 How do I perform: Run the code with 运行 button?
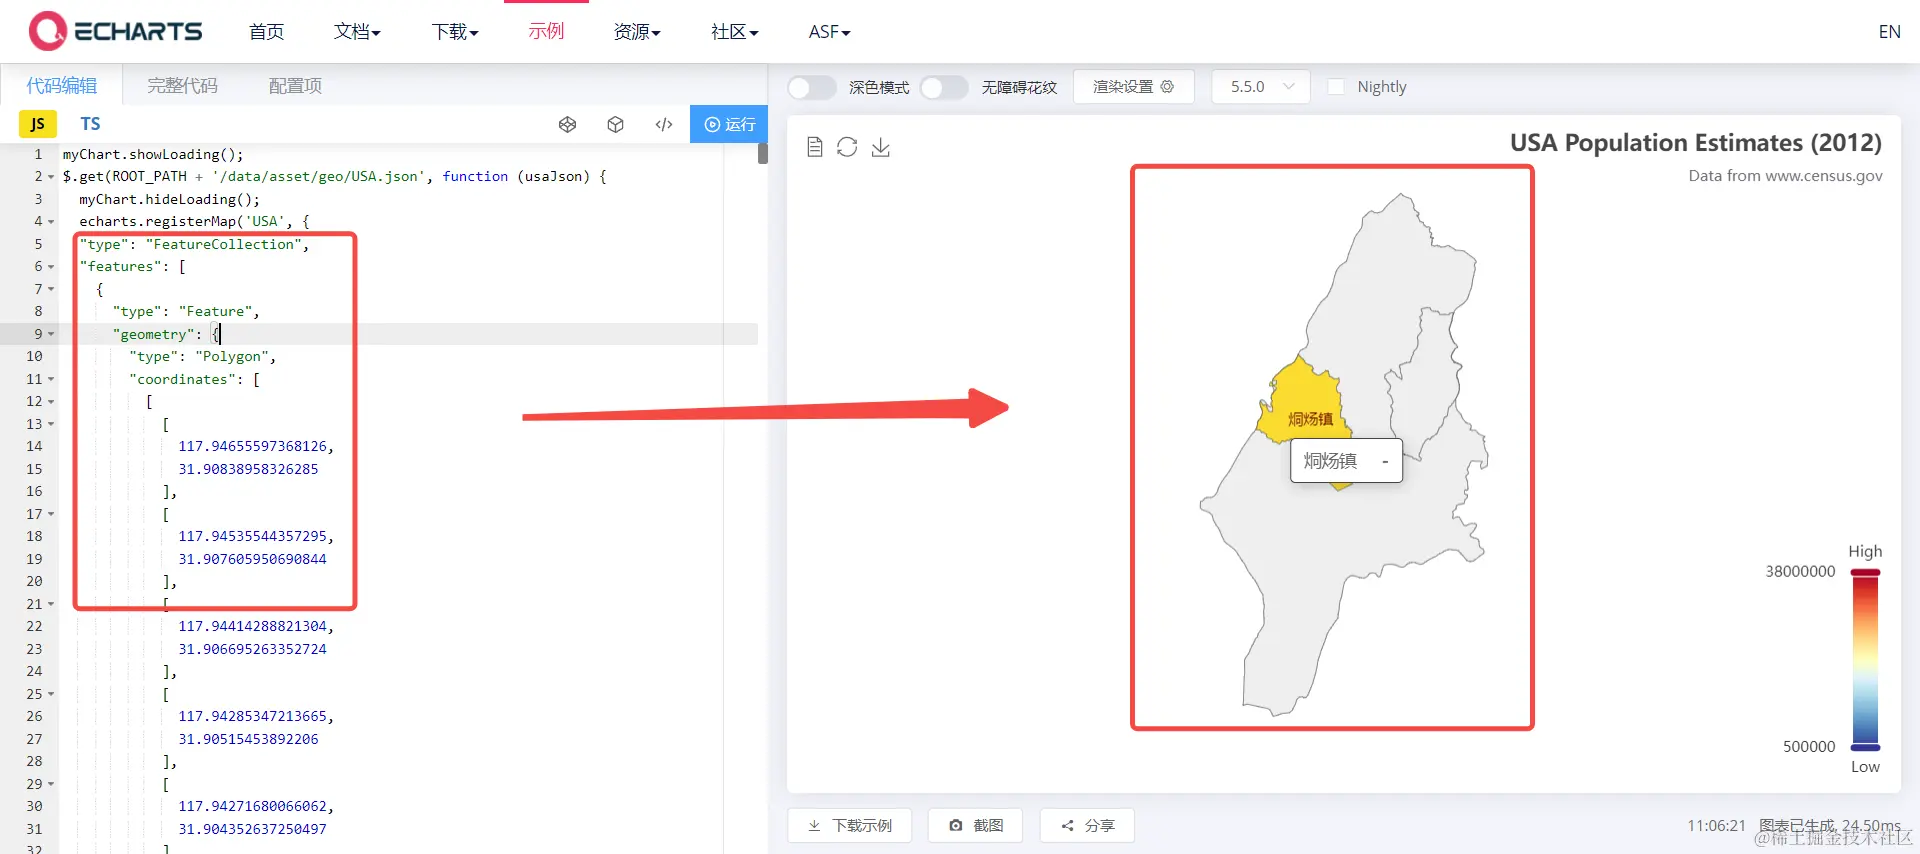[729, 124]
